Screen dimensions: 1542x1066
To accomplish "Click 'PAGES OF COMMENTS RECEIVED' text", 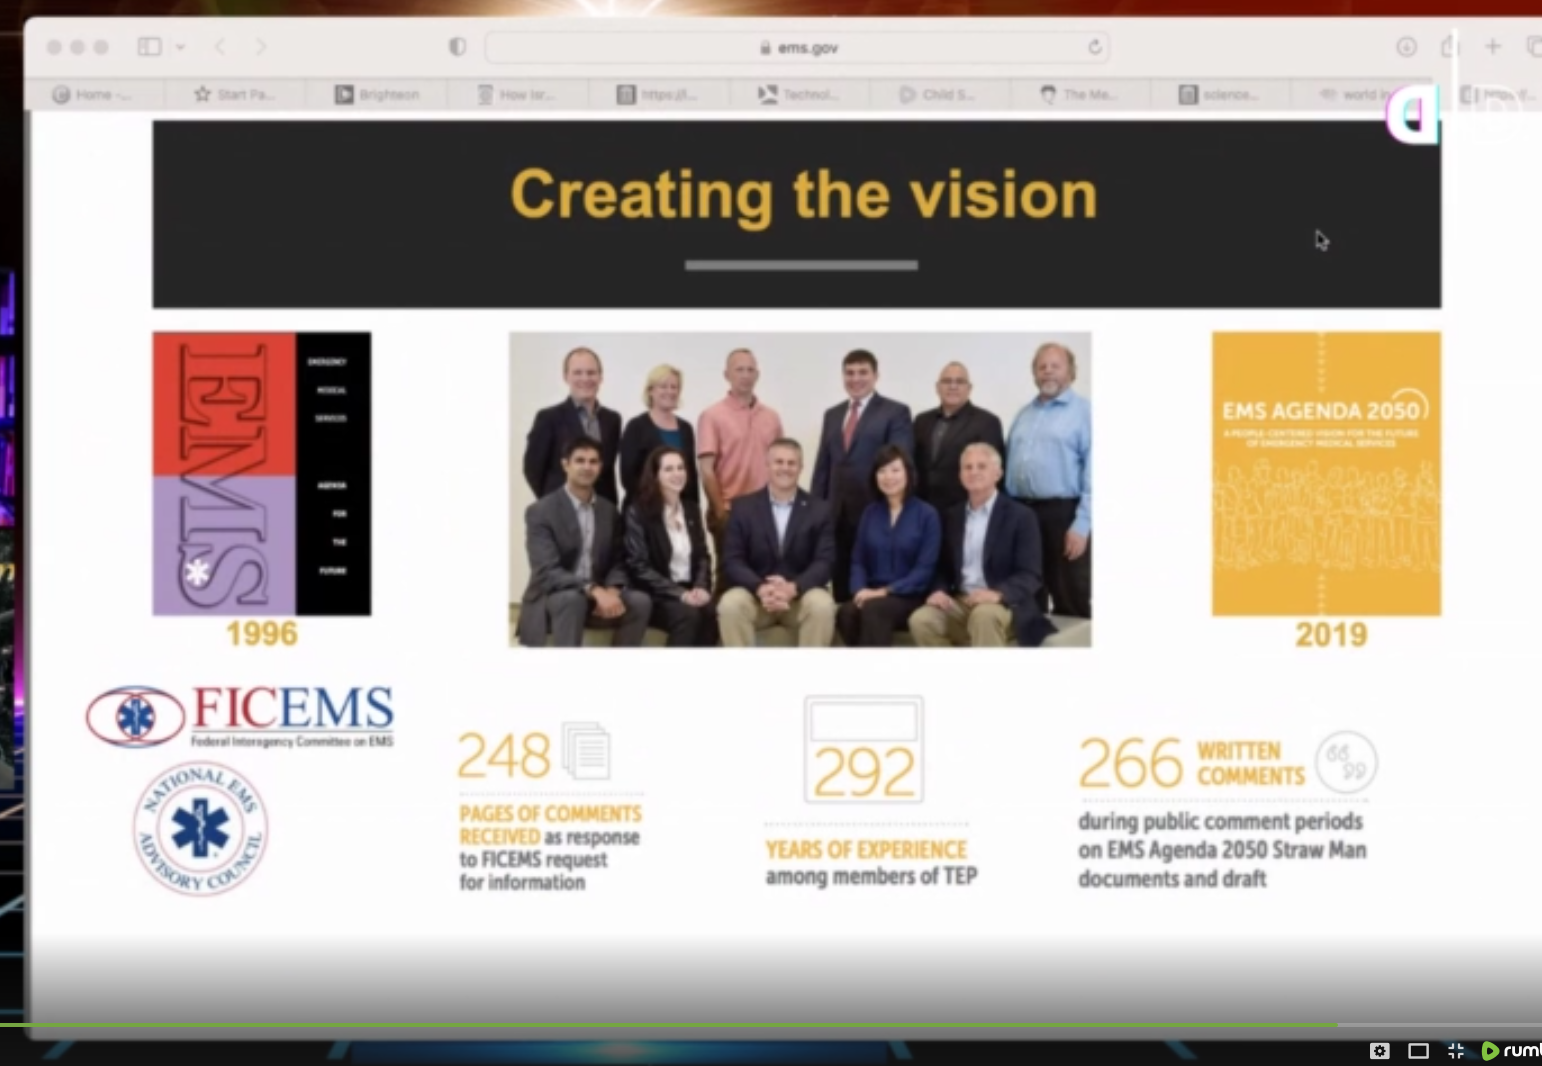I will (x=550, y=824).
